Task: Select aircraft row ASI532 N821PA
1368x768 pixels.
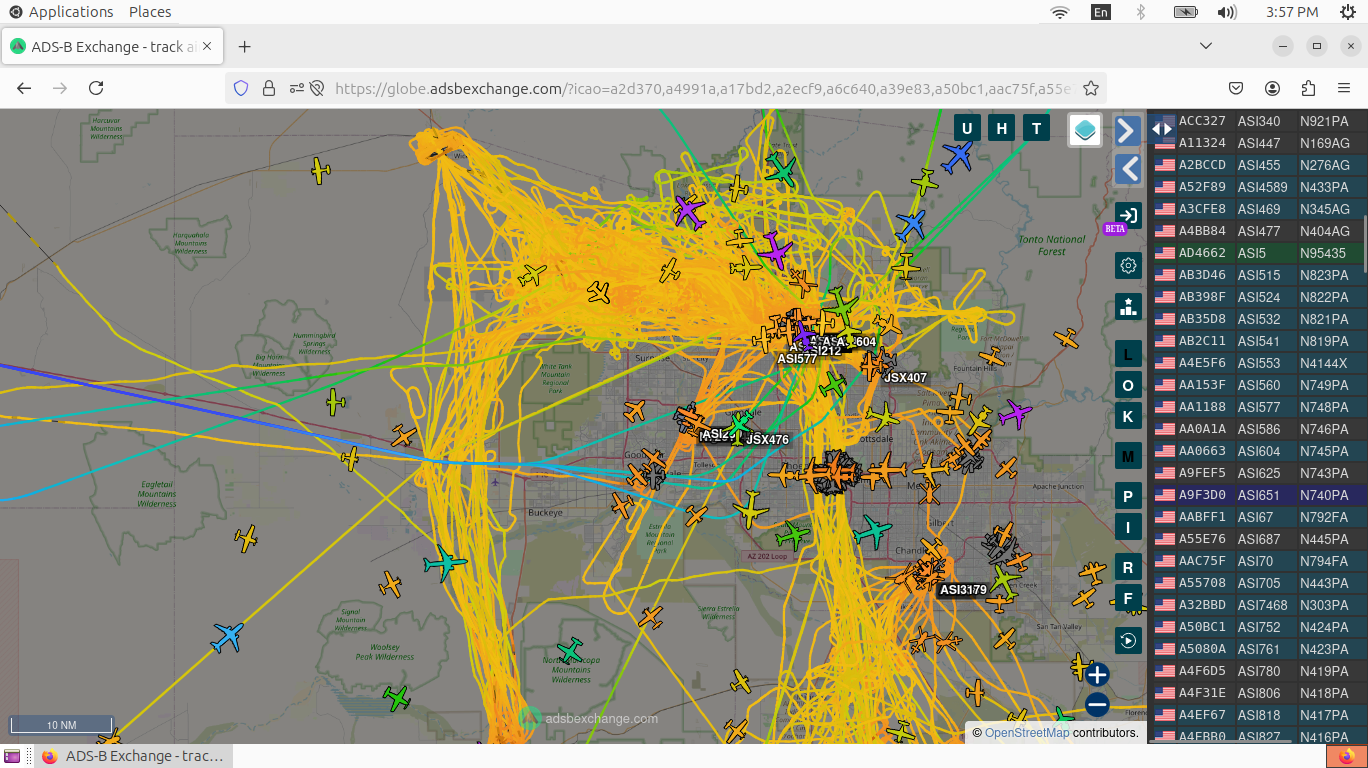Action: point(1257,319)
